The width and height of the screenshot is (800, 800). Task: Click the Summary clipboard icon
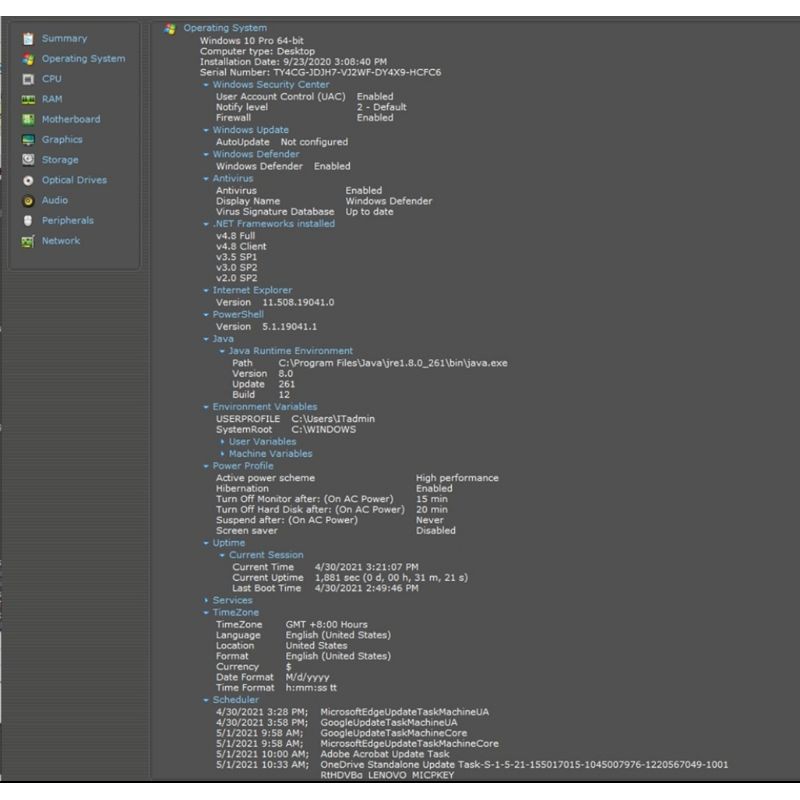tap(28, 39)
